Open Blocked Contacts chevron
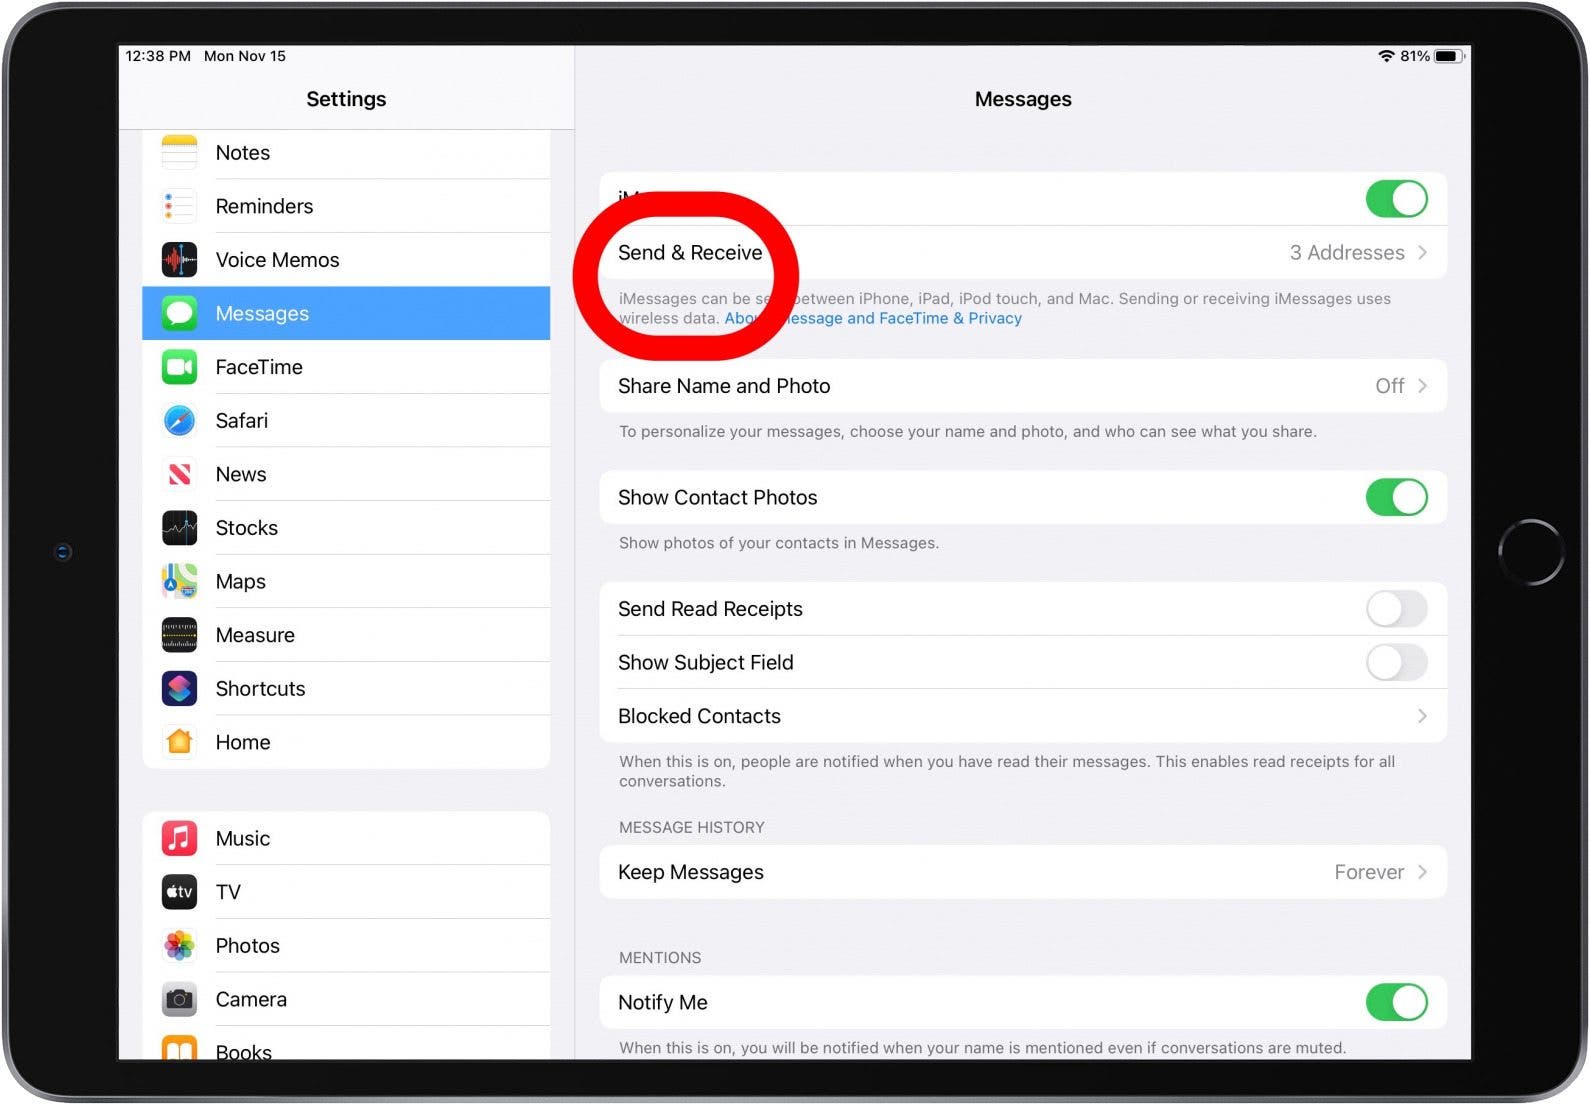Screen dimensions: 1590x1105 pos(1422,716)
